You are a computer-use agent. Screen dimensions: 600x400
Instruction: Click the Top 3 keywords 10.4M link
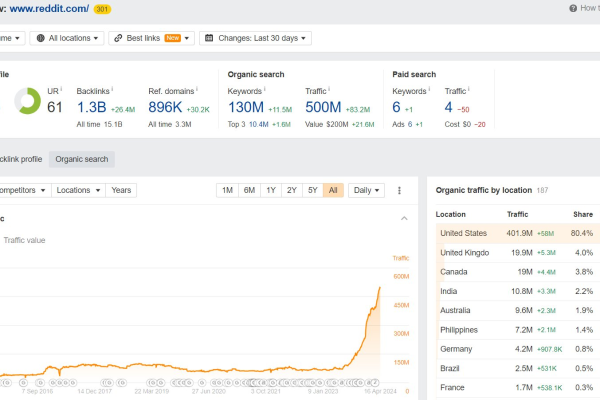[x=259, y=124]
